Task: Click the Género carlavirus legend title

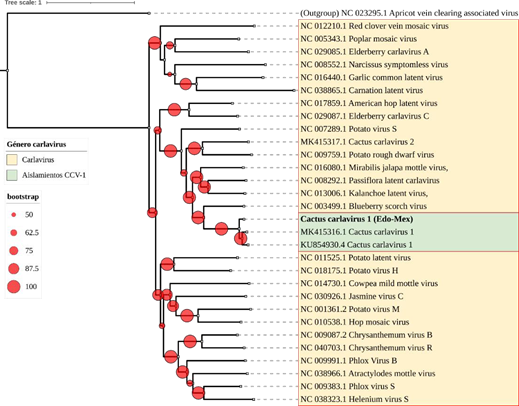Action: (x=36, y=145)
